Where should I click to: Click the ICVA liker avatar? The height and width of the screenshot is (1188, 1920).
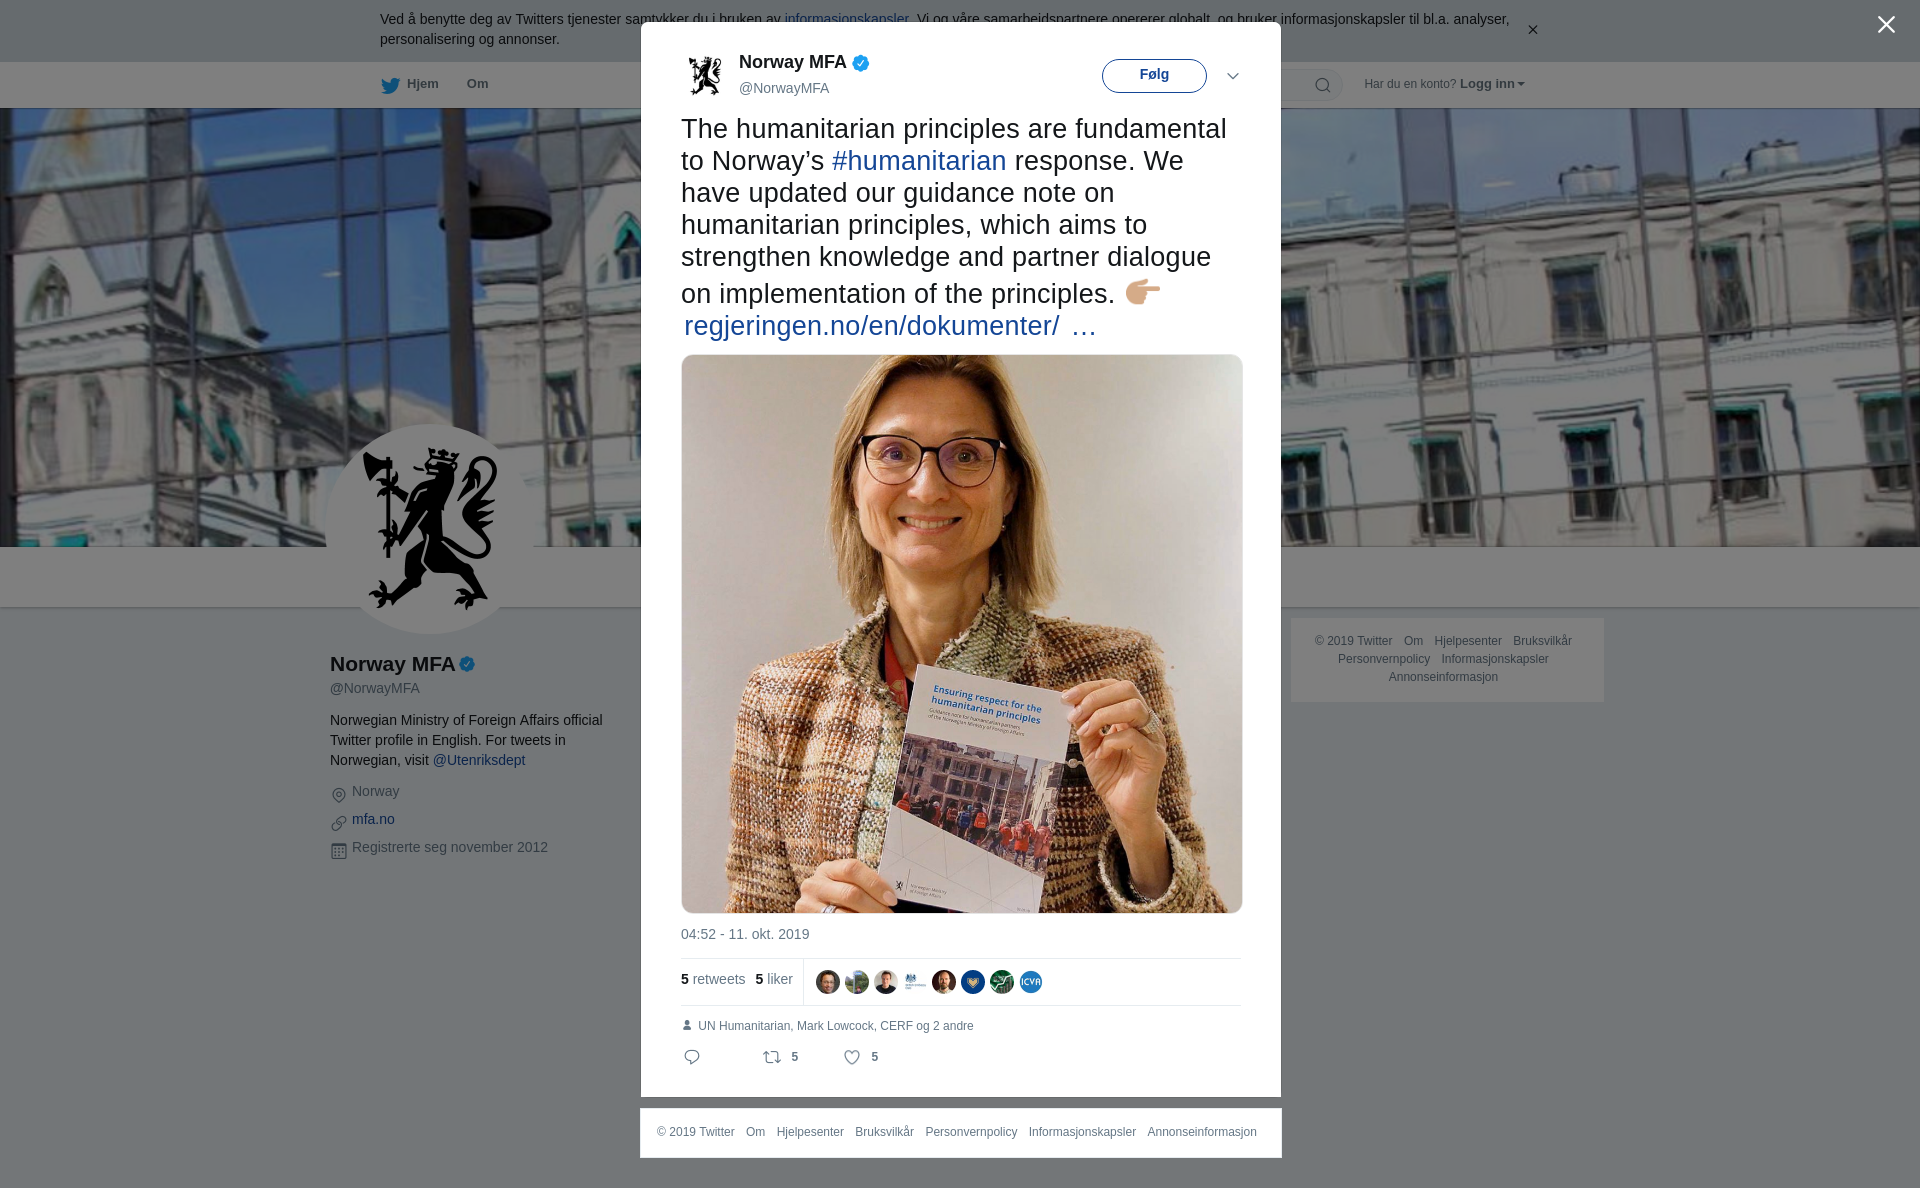coord(1031,982)
